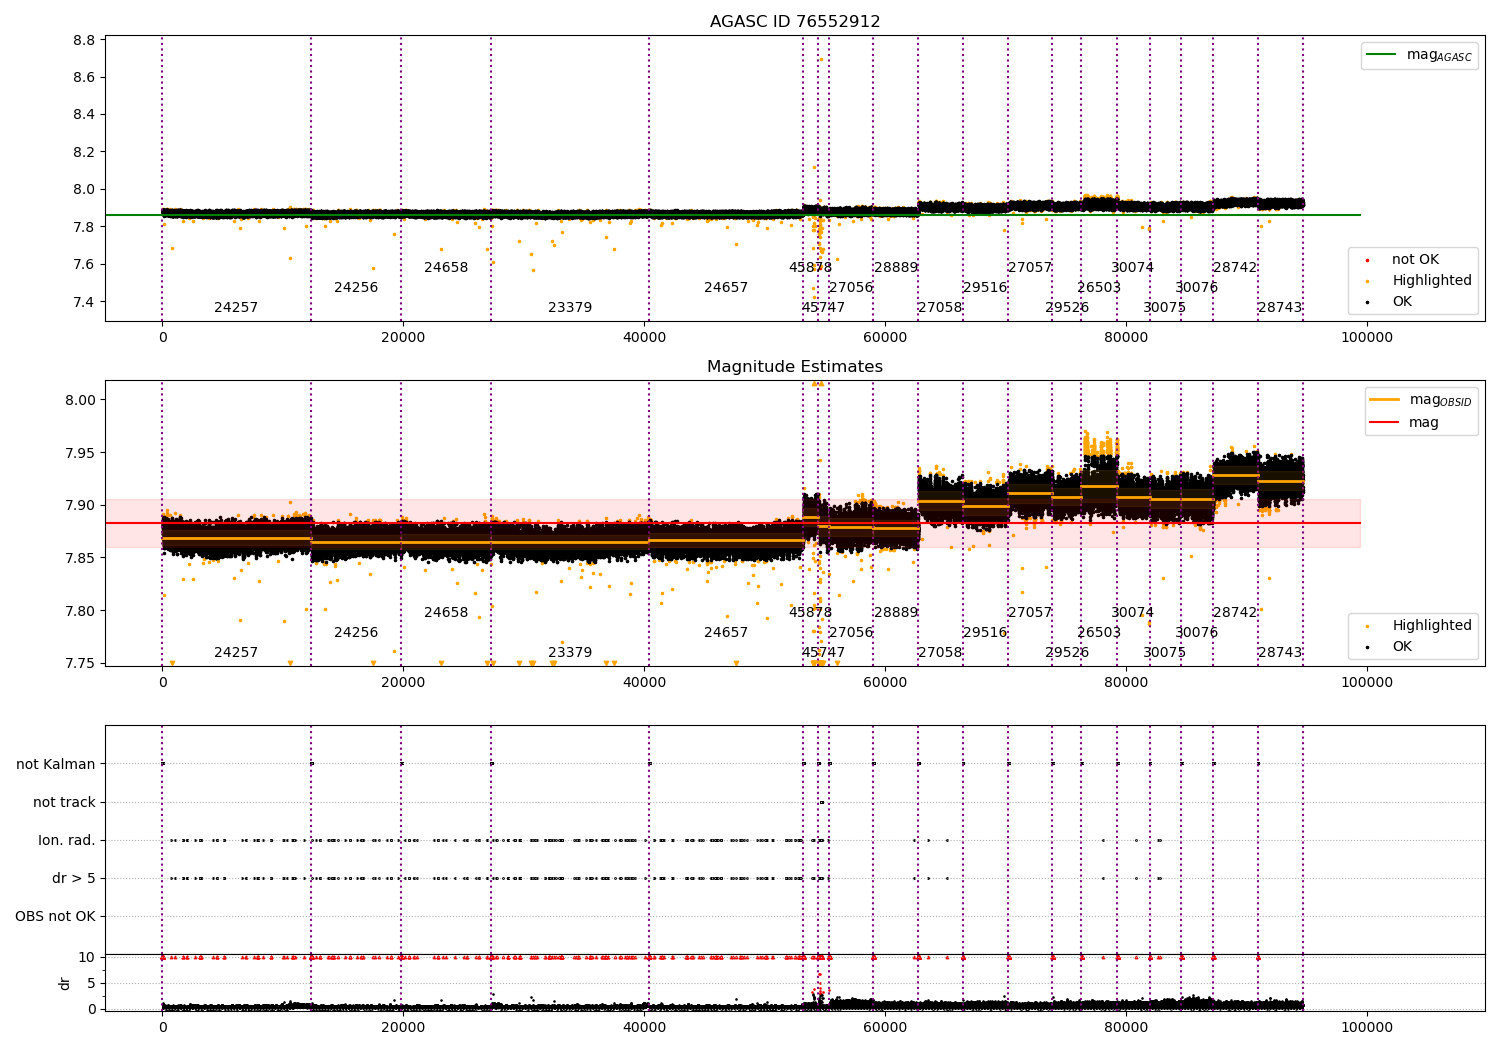Click OBSID label 30074 in top plot
1500x1050 pixels.
[1133, 268]
